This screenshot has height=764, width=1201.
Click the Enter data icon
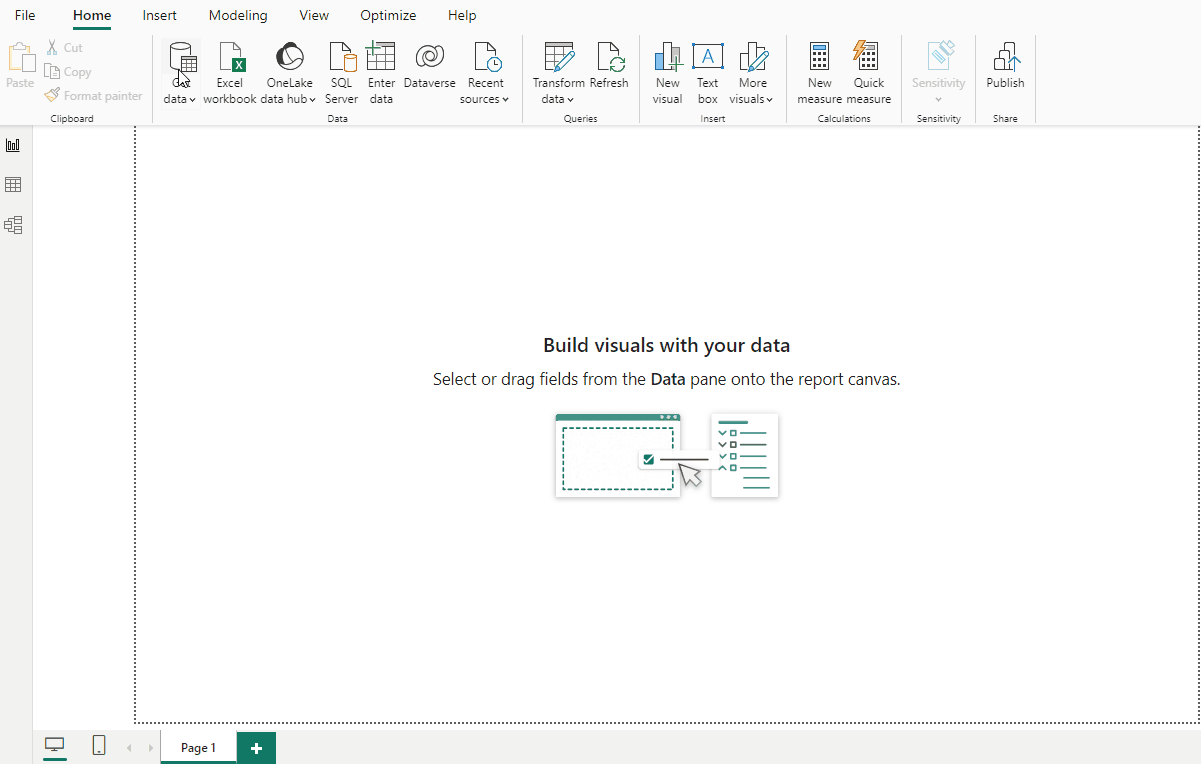pyautogui.click(x=381, y=58)
